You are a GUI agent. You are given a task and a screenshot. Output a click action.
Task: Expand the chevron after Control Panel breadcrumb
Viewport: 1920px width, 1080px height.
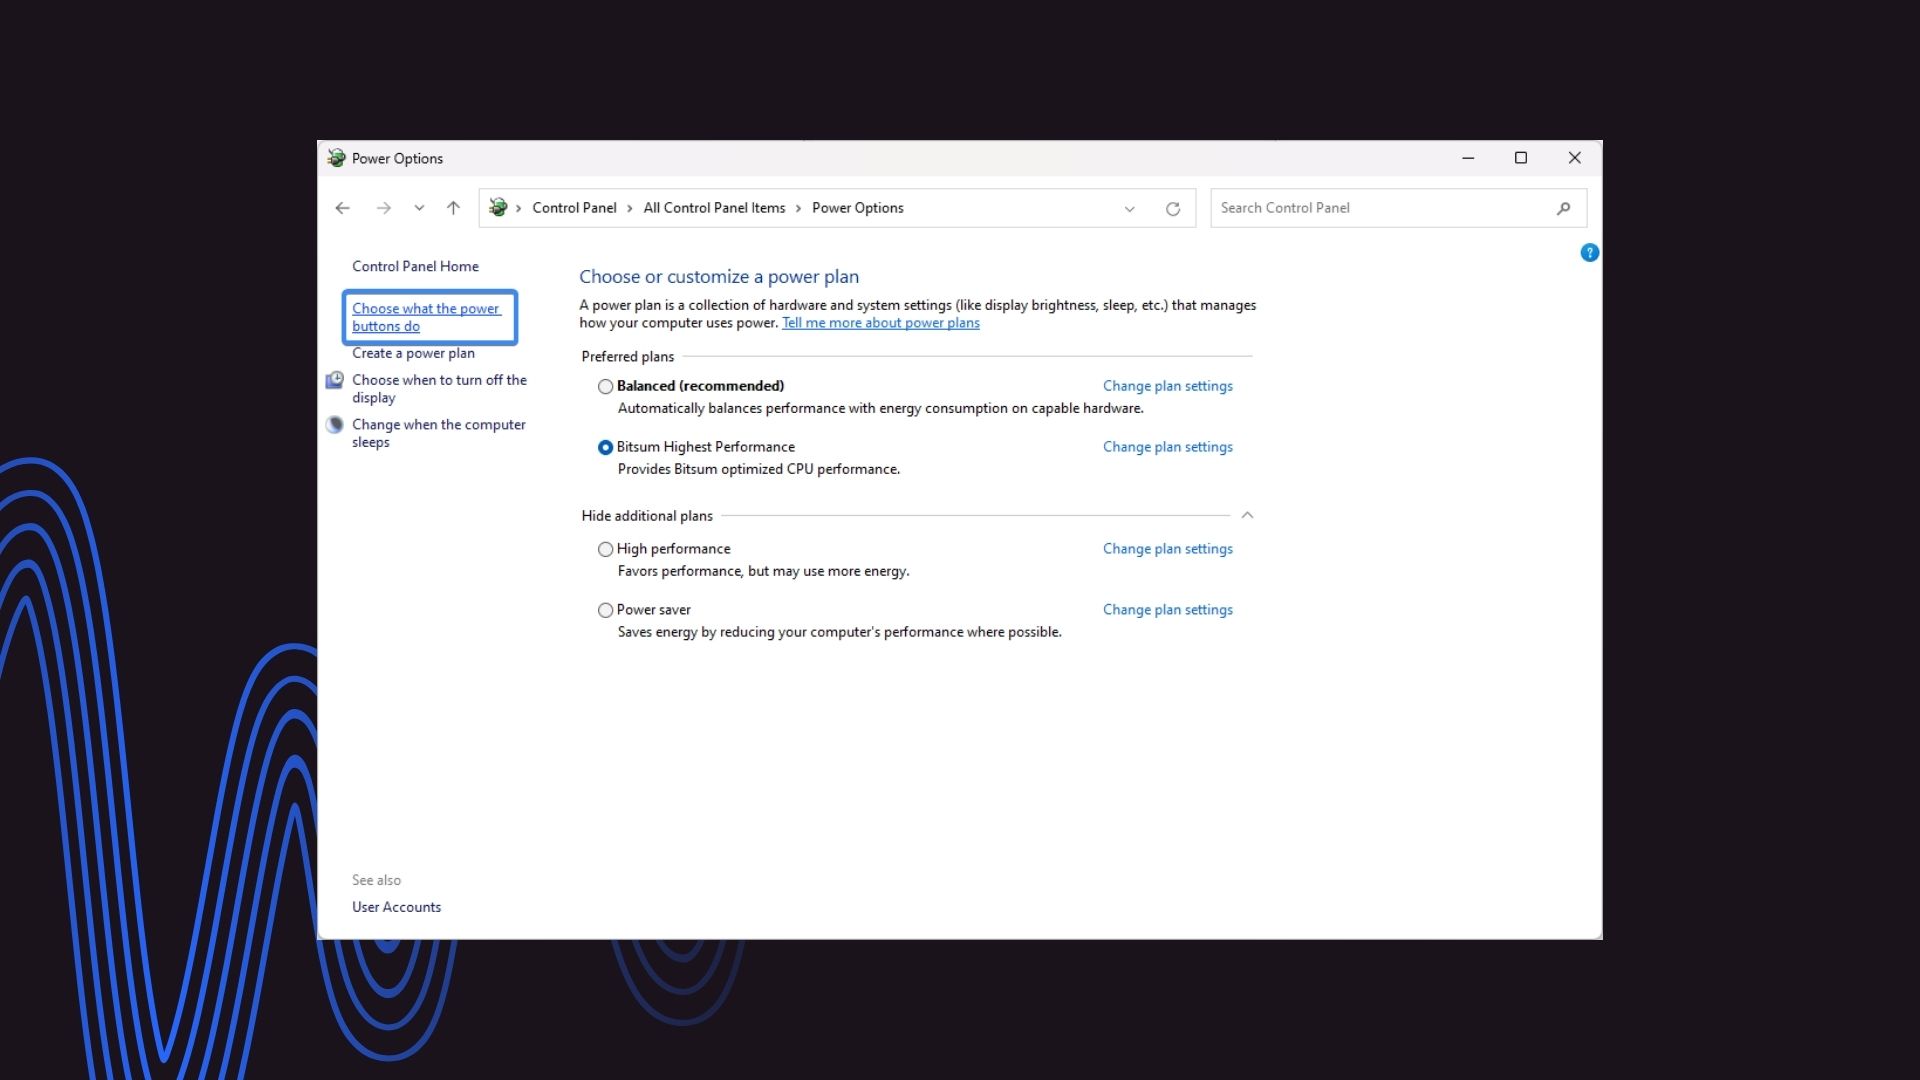630,208
